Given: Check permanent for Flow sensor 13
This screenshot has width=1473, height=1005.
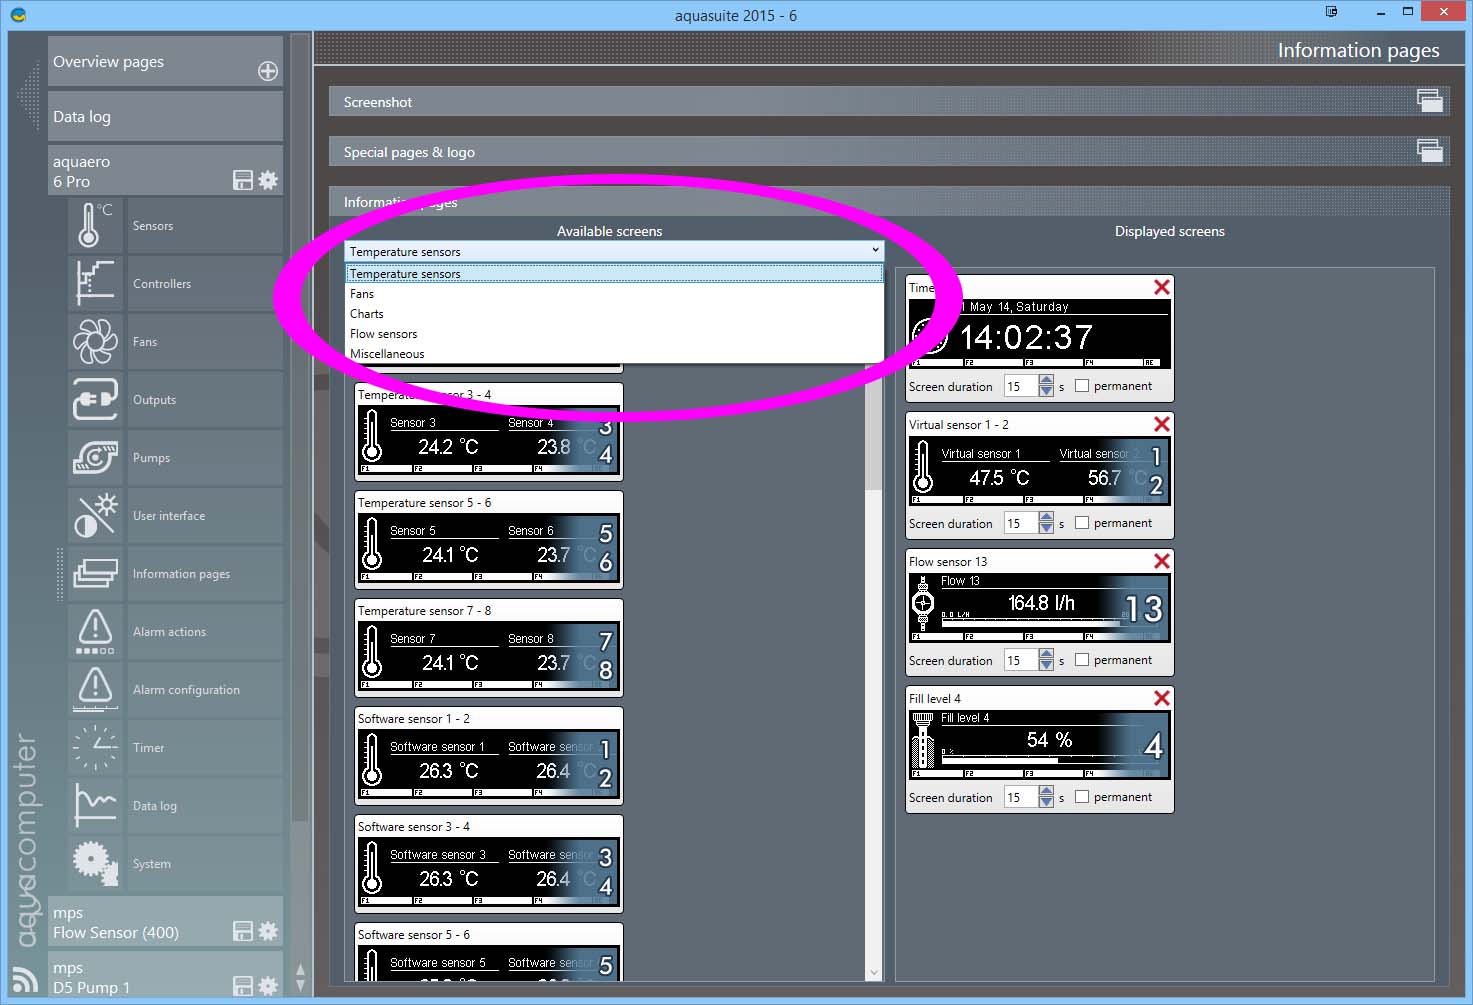Looking at the screenshot, I should [x=1082, y=660].
